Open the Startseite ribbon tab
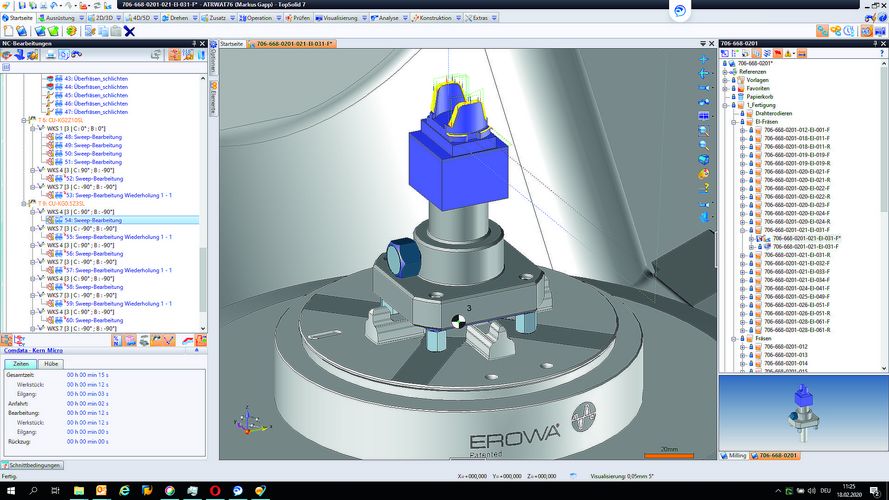 pyautogui.click(x=18, y=18)
